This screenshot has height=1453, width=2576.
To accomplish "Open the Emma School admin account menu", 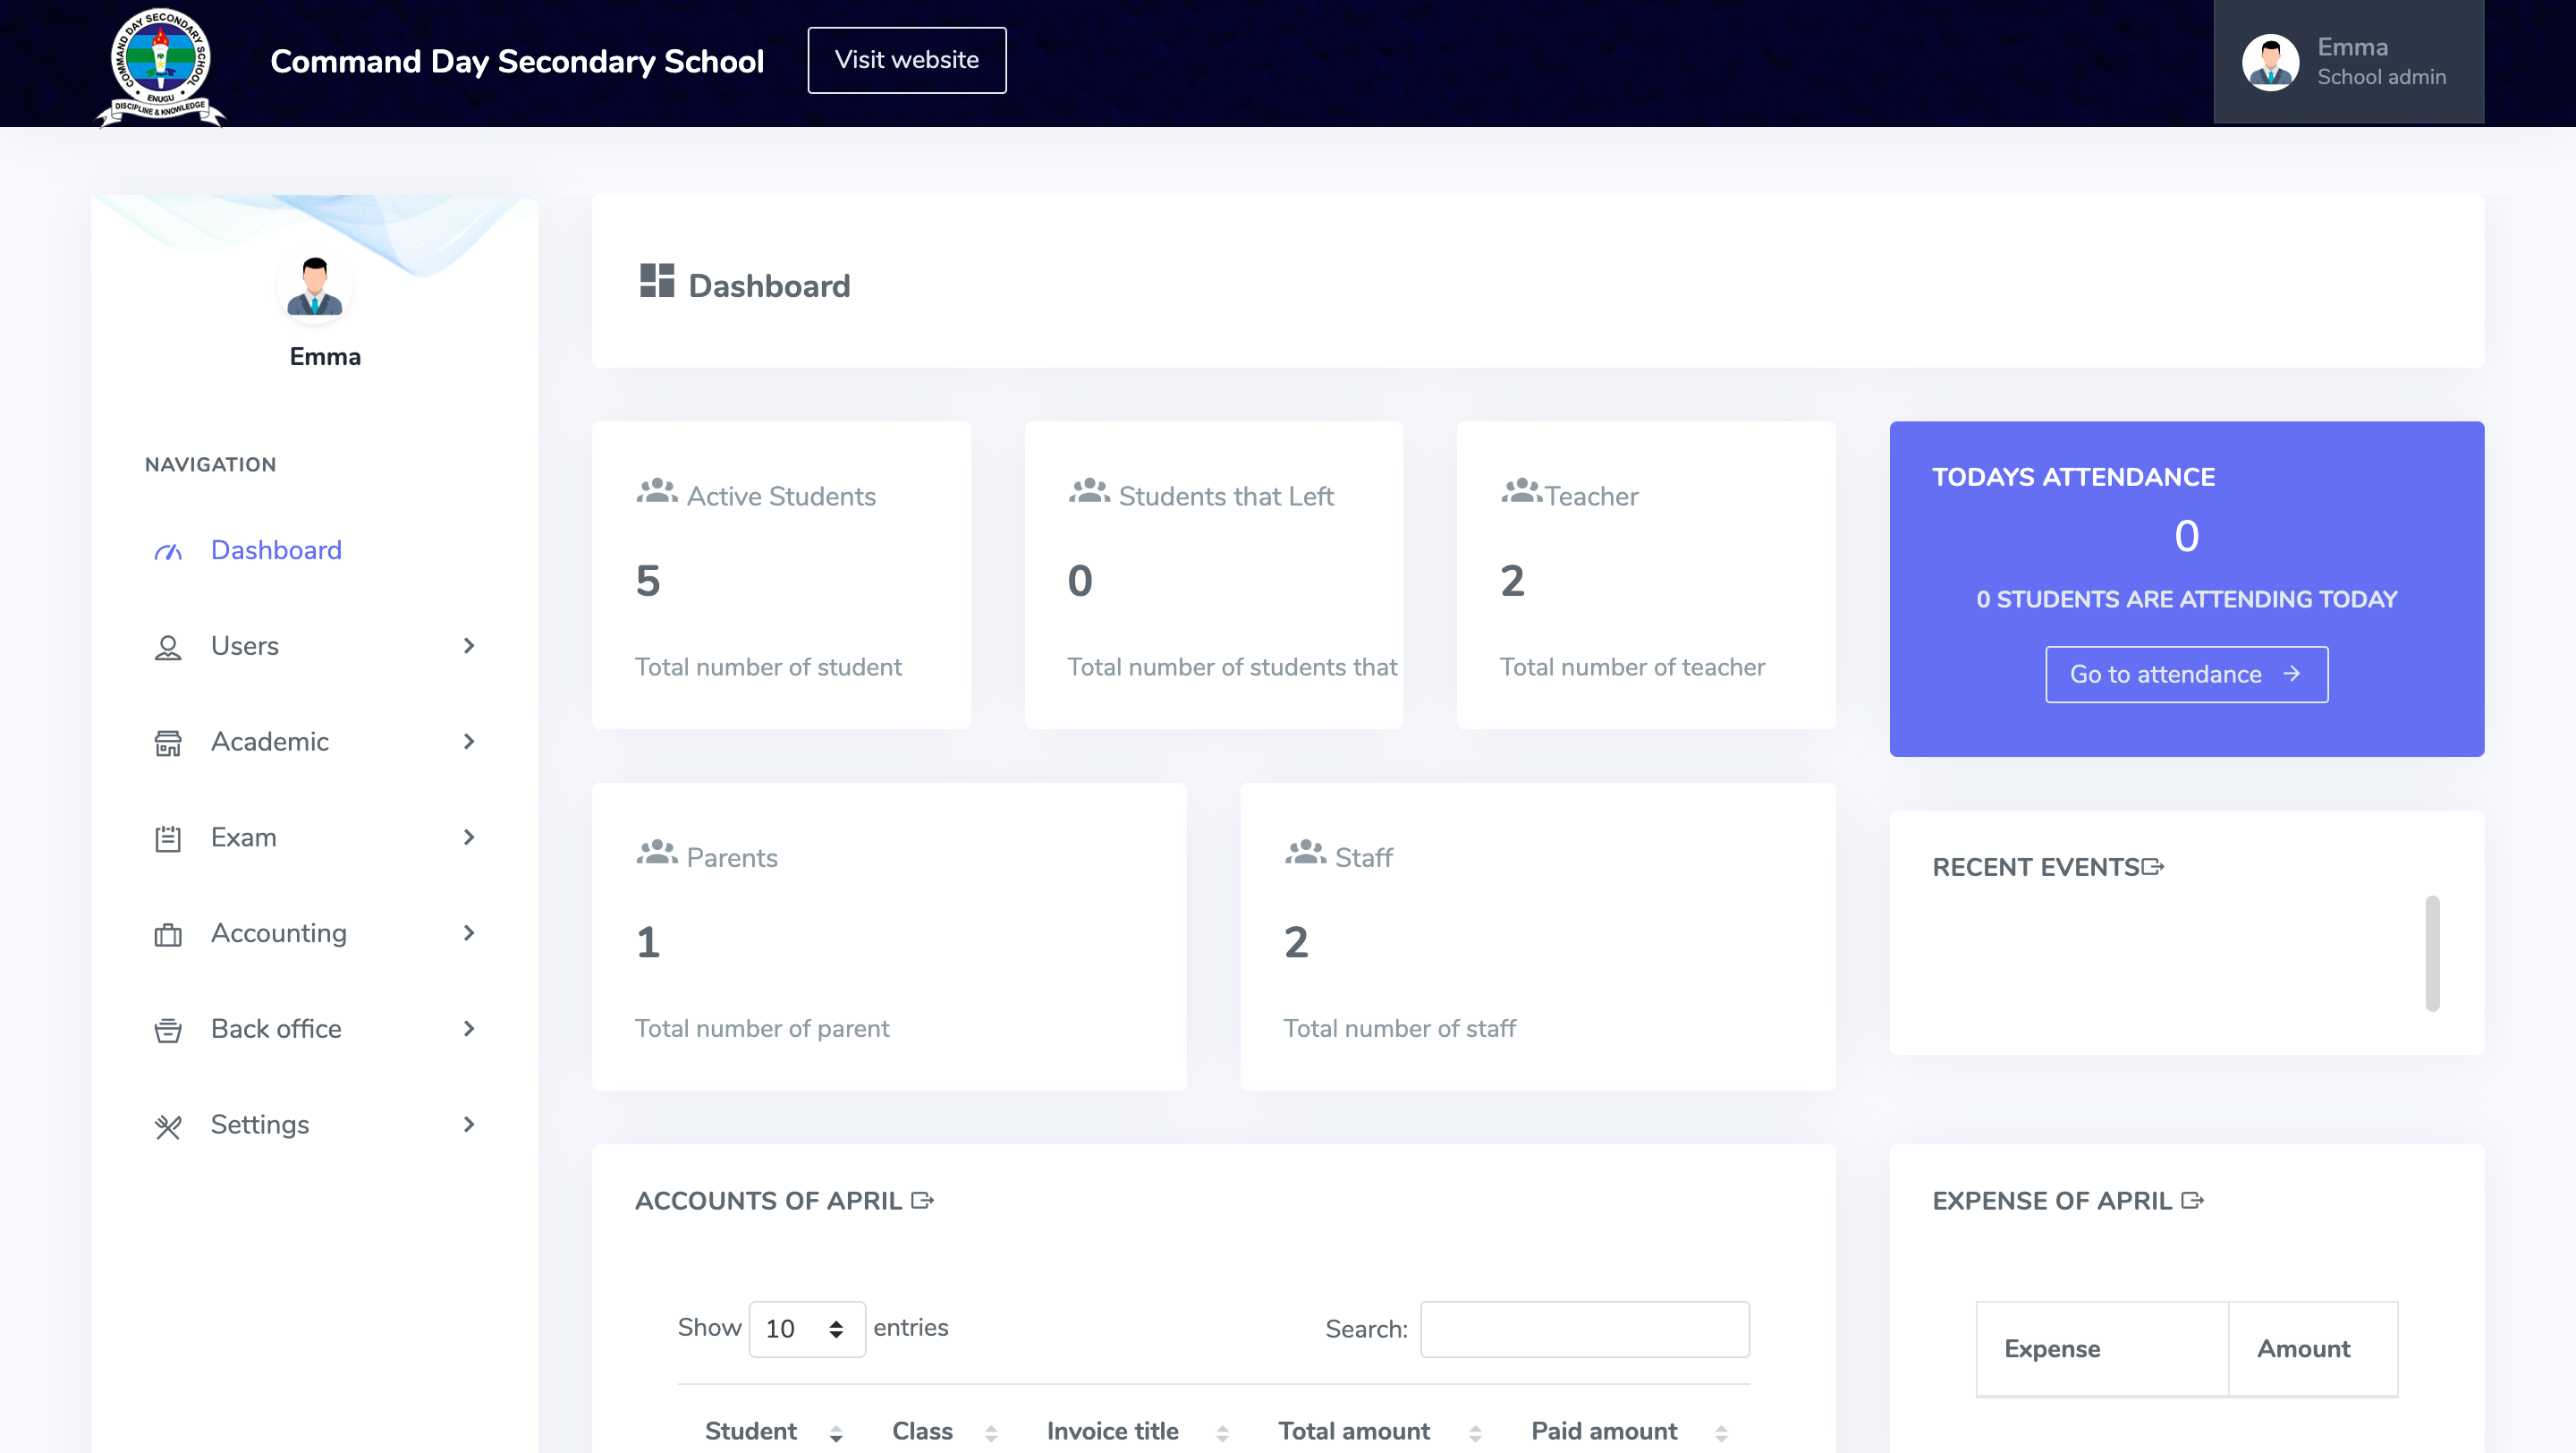I will (2348, 62).
